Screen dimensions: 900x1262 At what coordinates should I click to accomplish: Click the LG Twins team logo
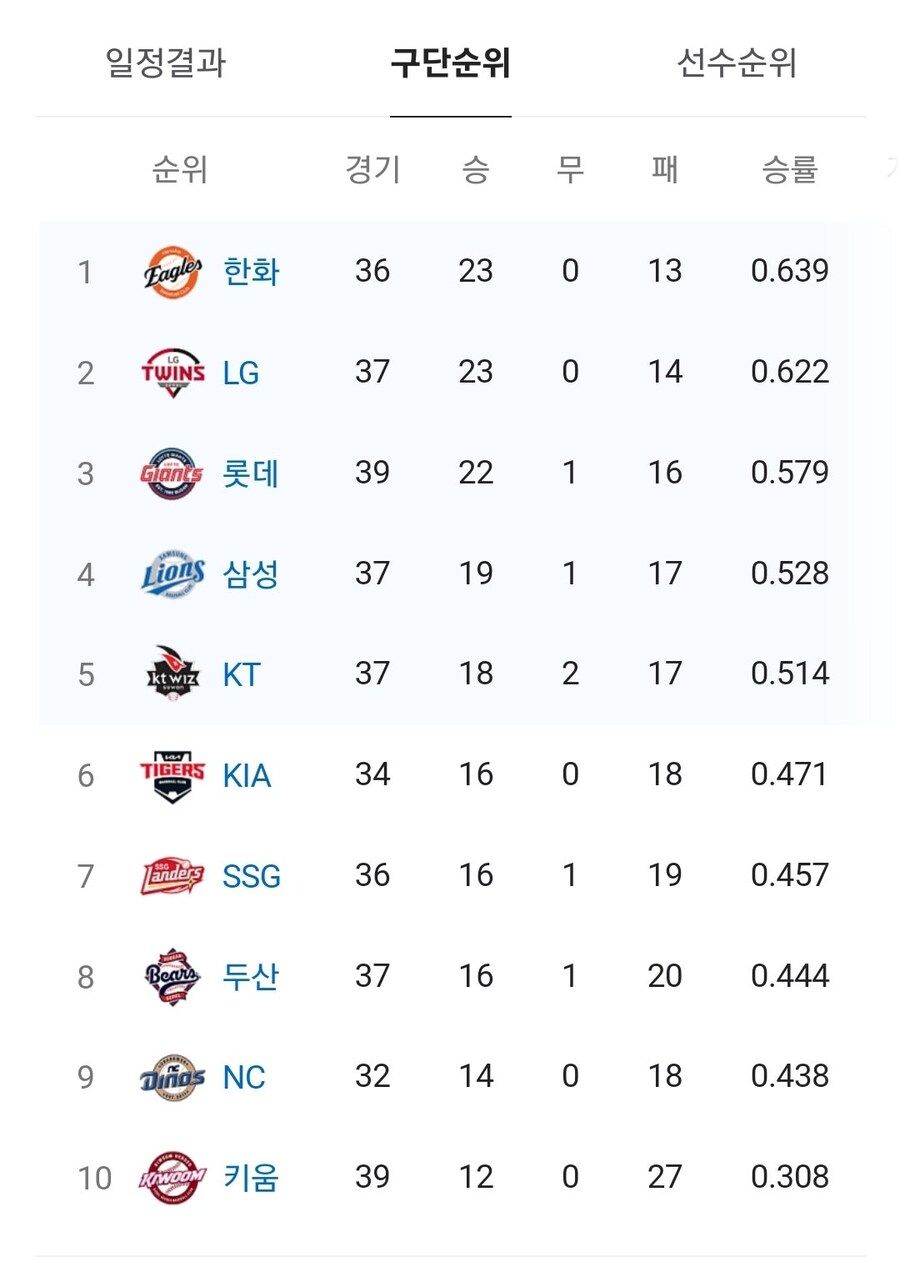(172, 373)
